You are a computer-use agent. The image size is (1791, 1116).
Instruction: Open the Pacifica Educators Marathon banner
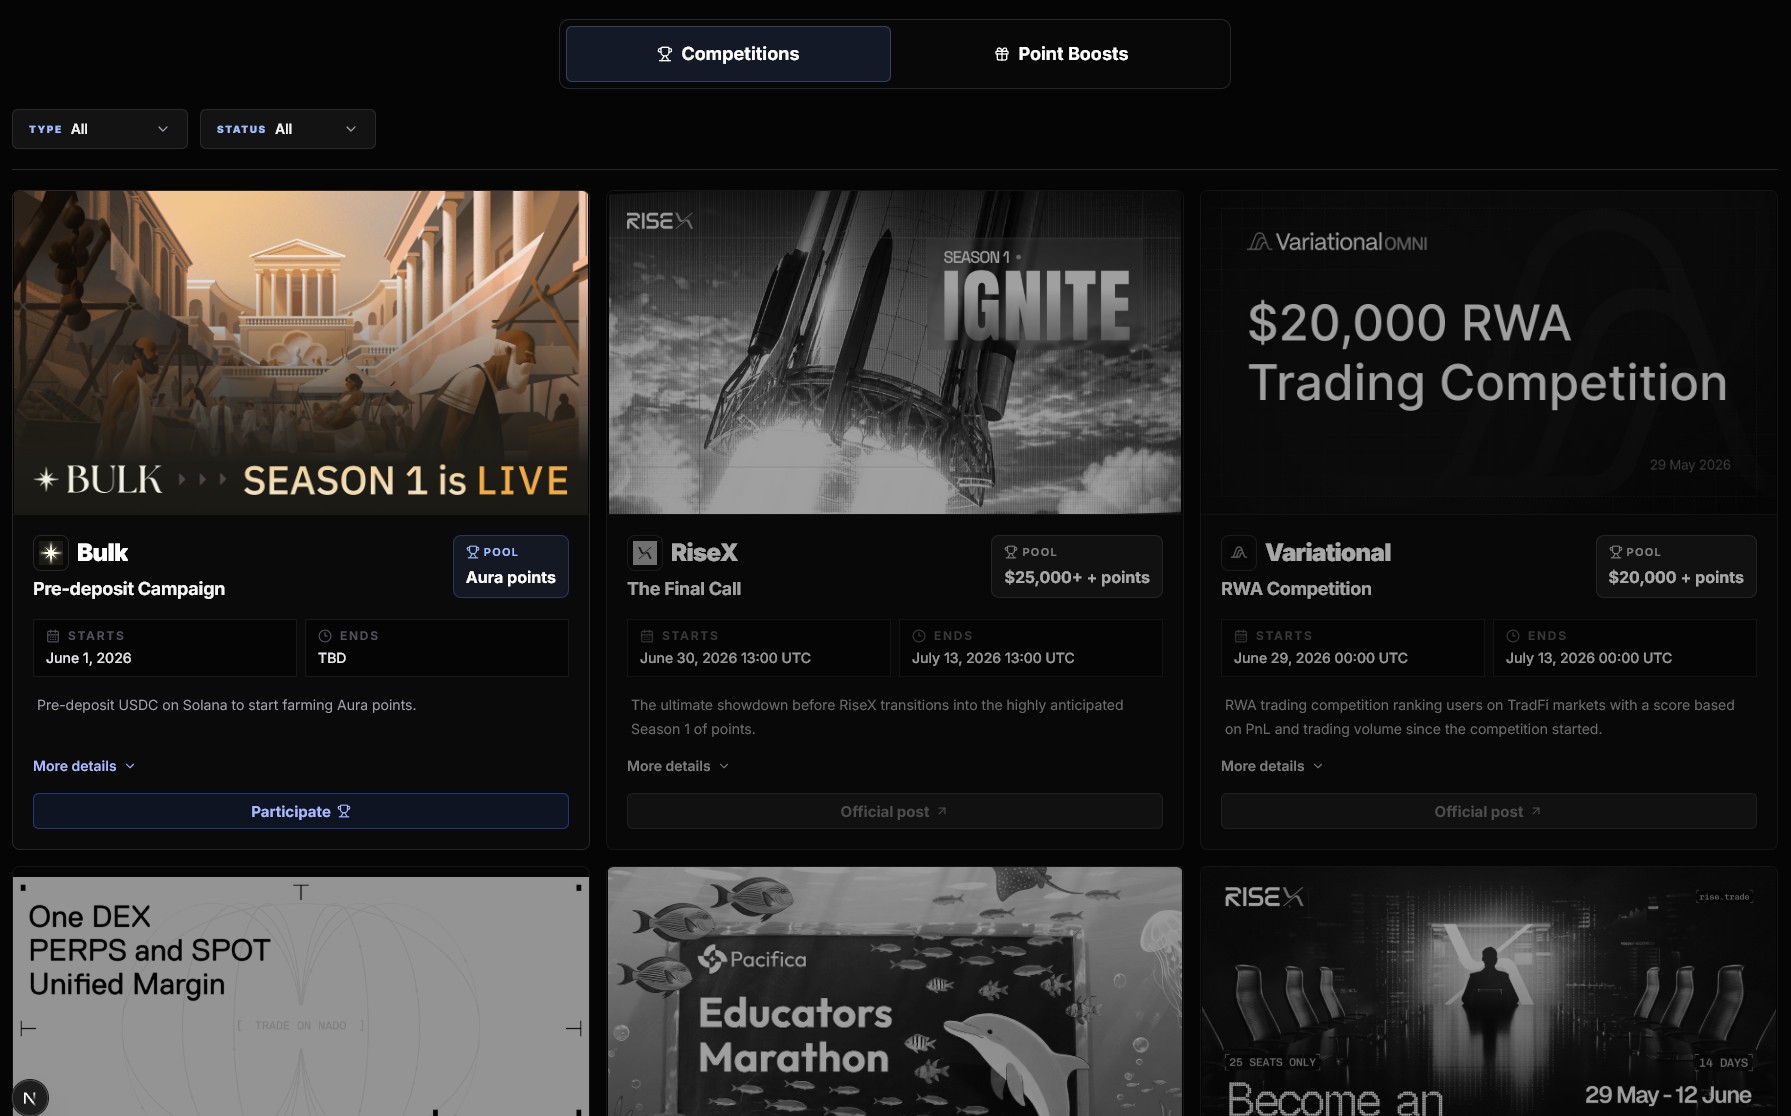pyautogui.click(x=895, y=992)
